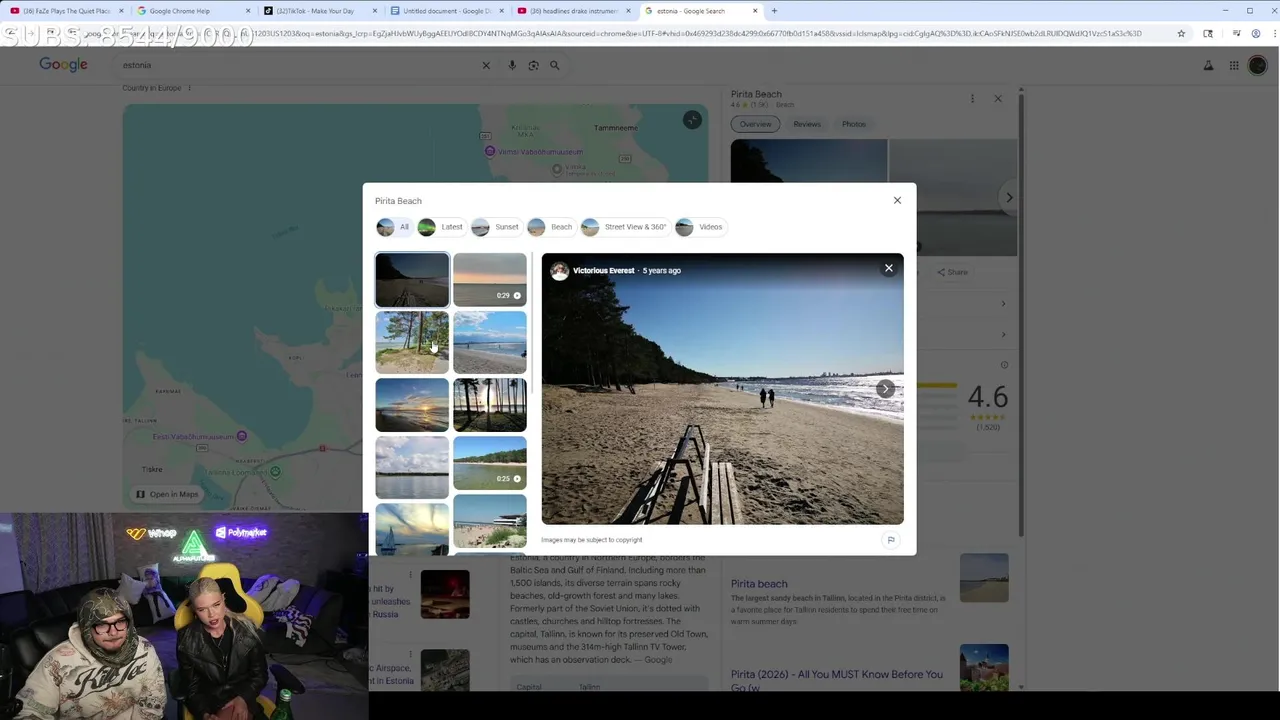Image resolution: width=1280 pixels, height=720 pixels.
Task: Advance the side panel photo carousel
Action: click(1009, 198)
